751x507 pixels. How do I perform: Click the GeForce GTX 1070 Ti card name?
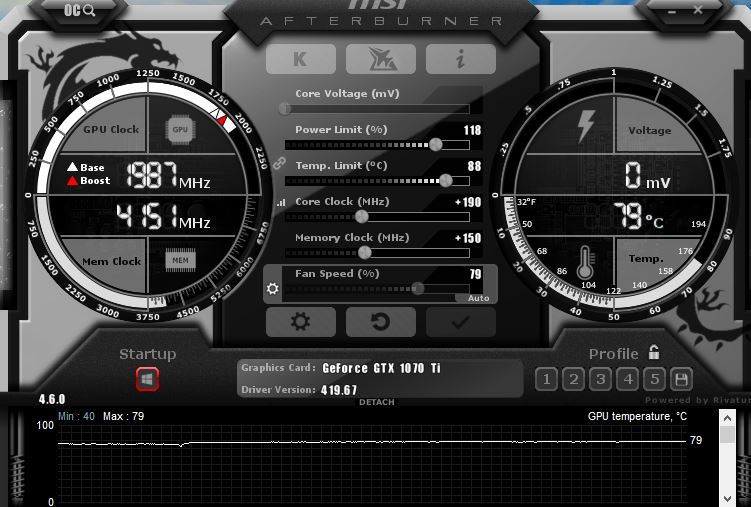tap(381, 368)
